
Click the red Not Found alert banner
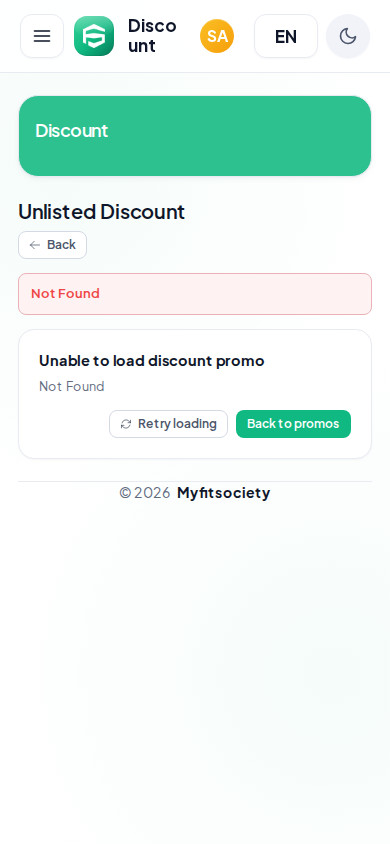195,294
